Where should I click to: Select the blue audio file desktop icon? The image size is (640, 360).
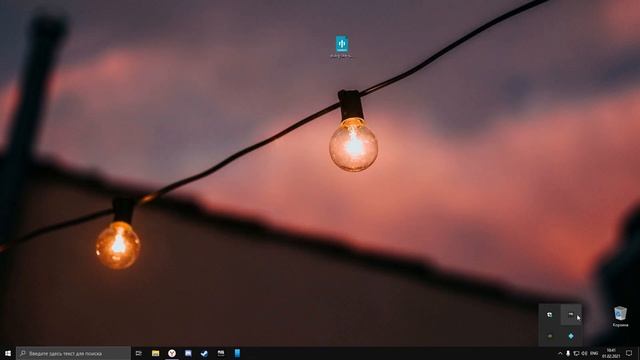tap(342, 47)
